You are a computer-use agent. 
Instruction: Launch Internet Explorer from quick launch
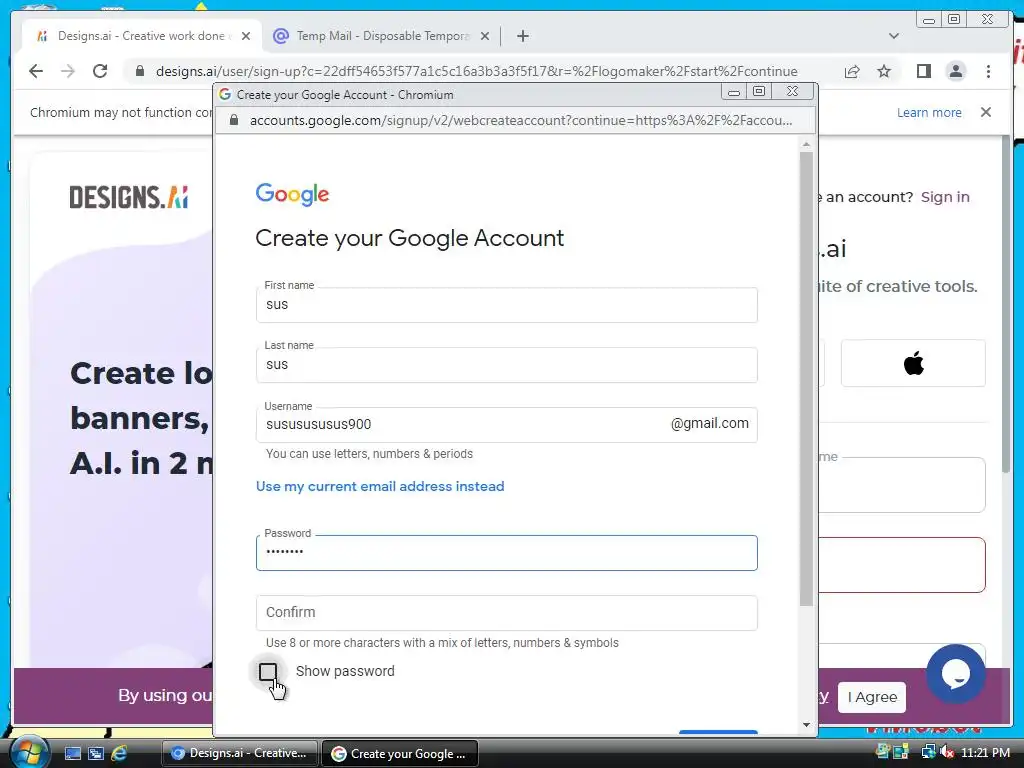coord(120,754)
